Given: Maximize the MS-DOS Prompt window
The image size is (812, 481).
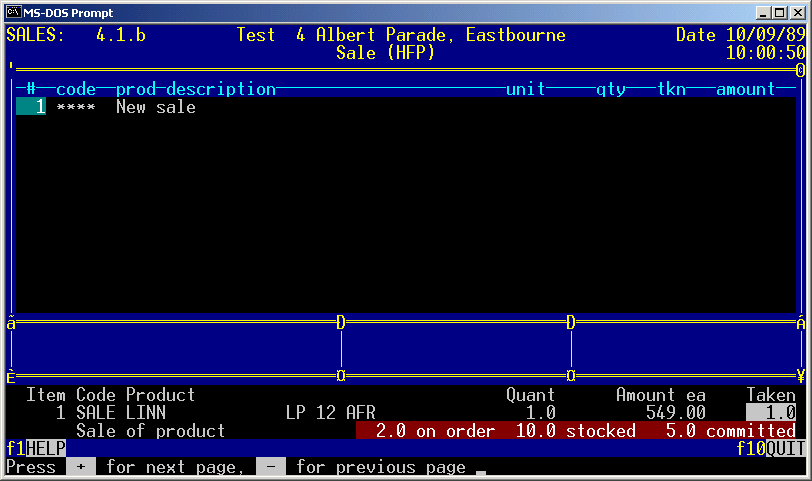Looking at the screenshot, I should coord(781,12).
